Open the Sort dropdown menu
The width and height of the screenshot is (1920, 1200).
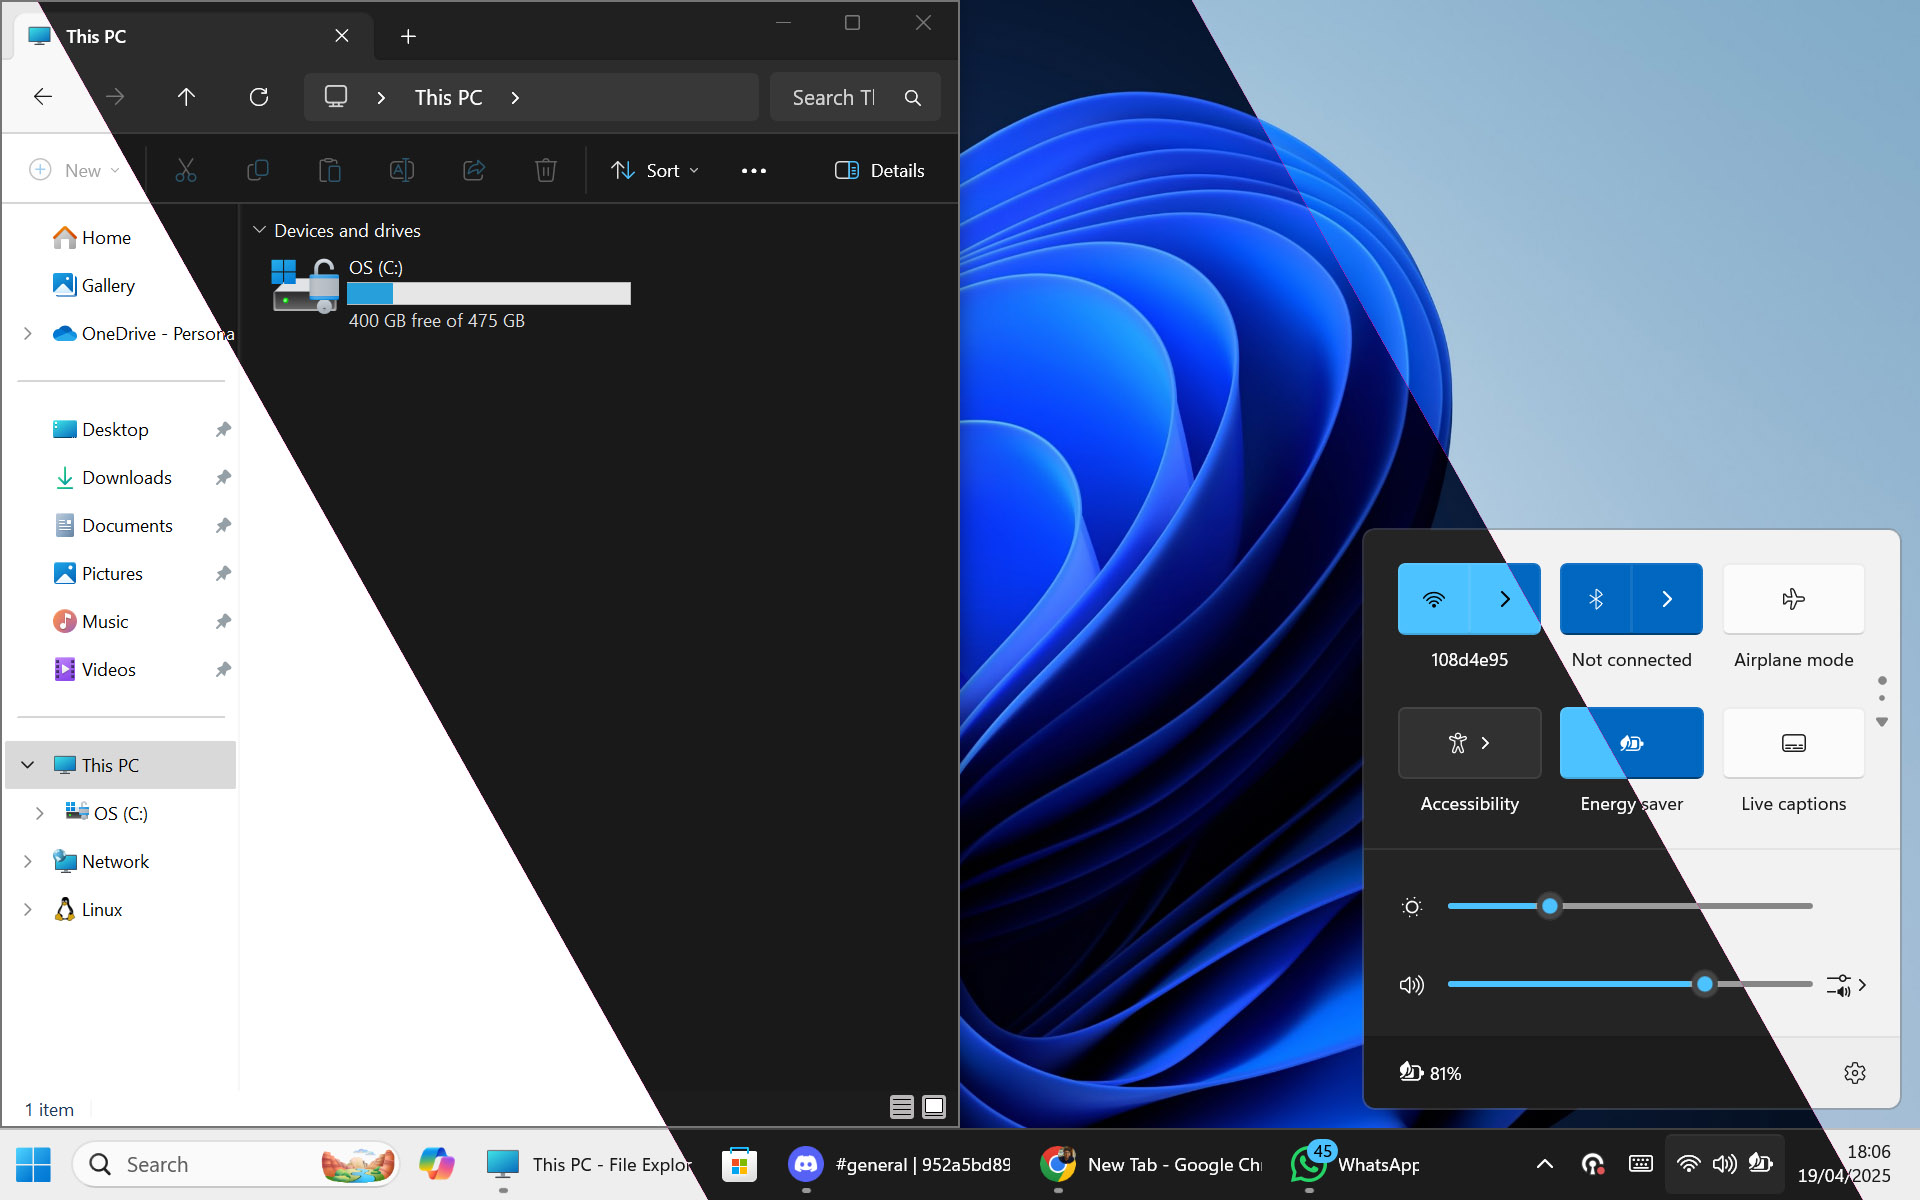pos(655,171)
